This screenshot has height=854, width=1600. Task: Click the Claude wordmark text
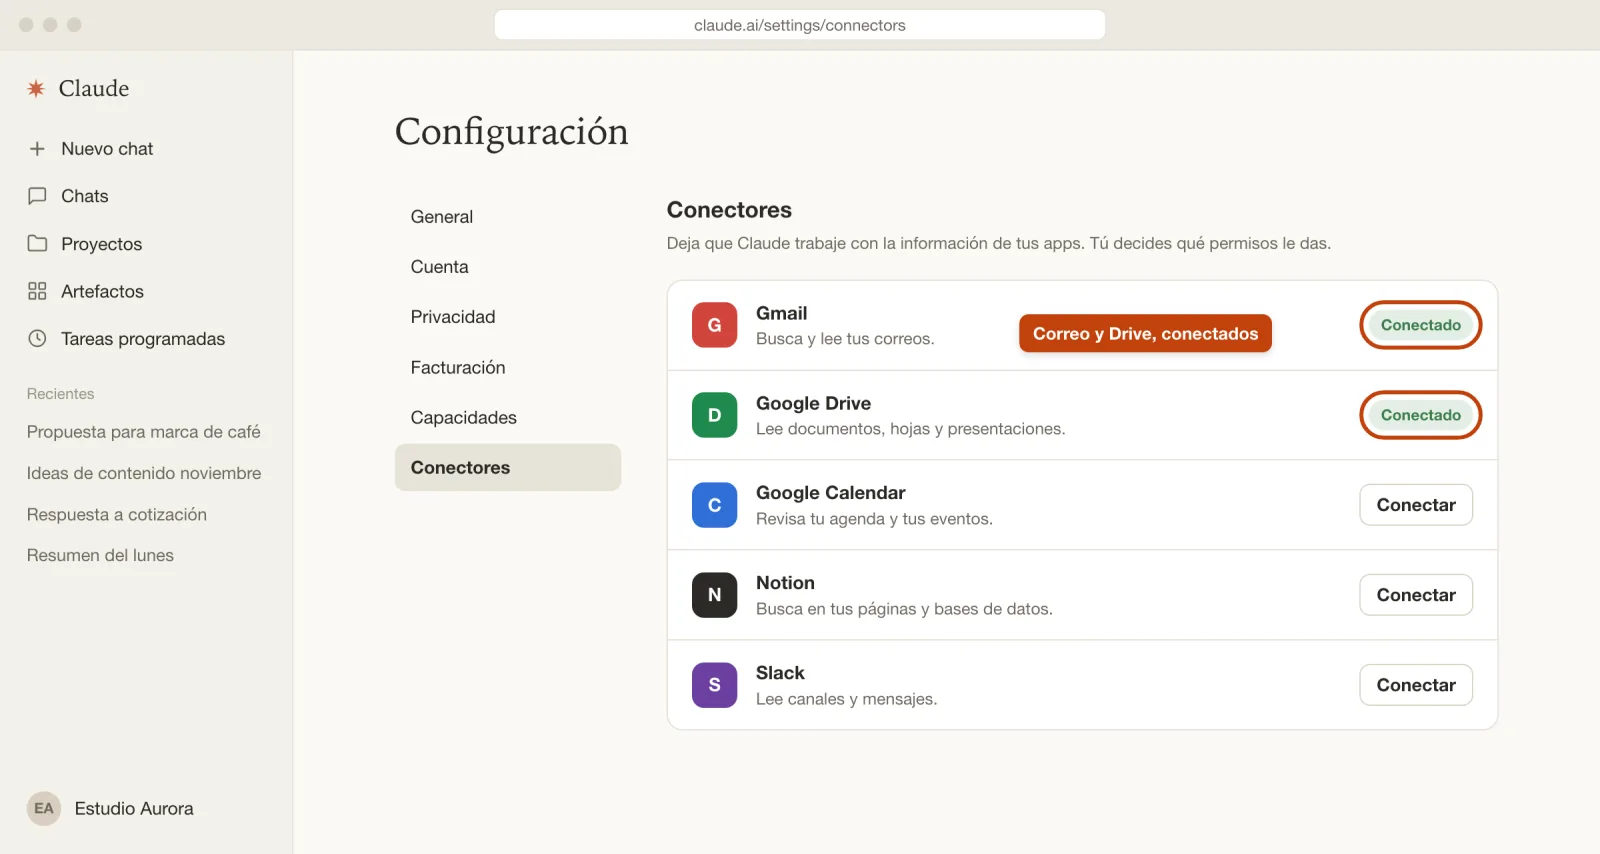coord(94,89)
